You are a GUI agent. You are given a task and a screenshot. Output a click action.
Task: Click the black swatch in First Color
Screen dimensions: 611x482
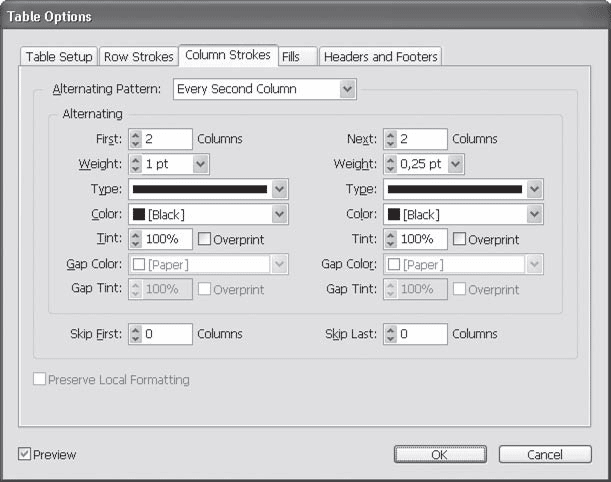140,214
